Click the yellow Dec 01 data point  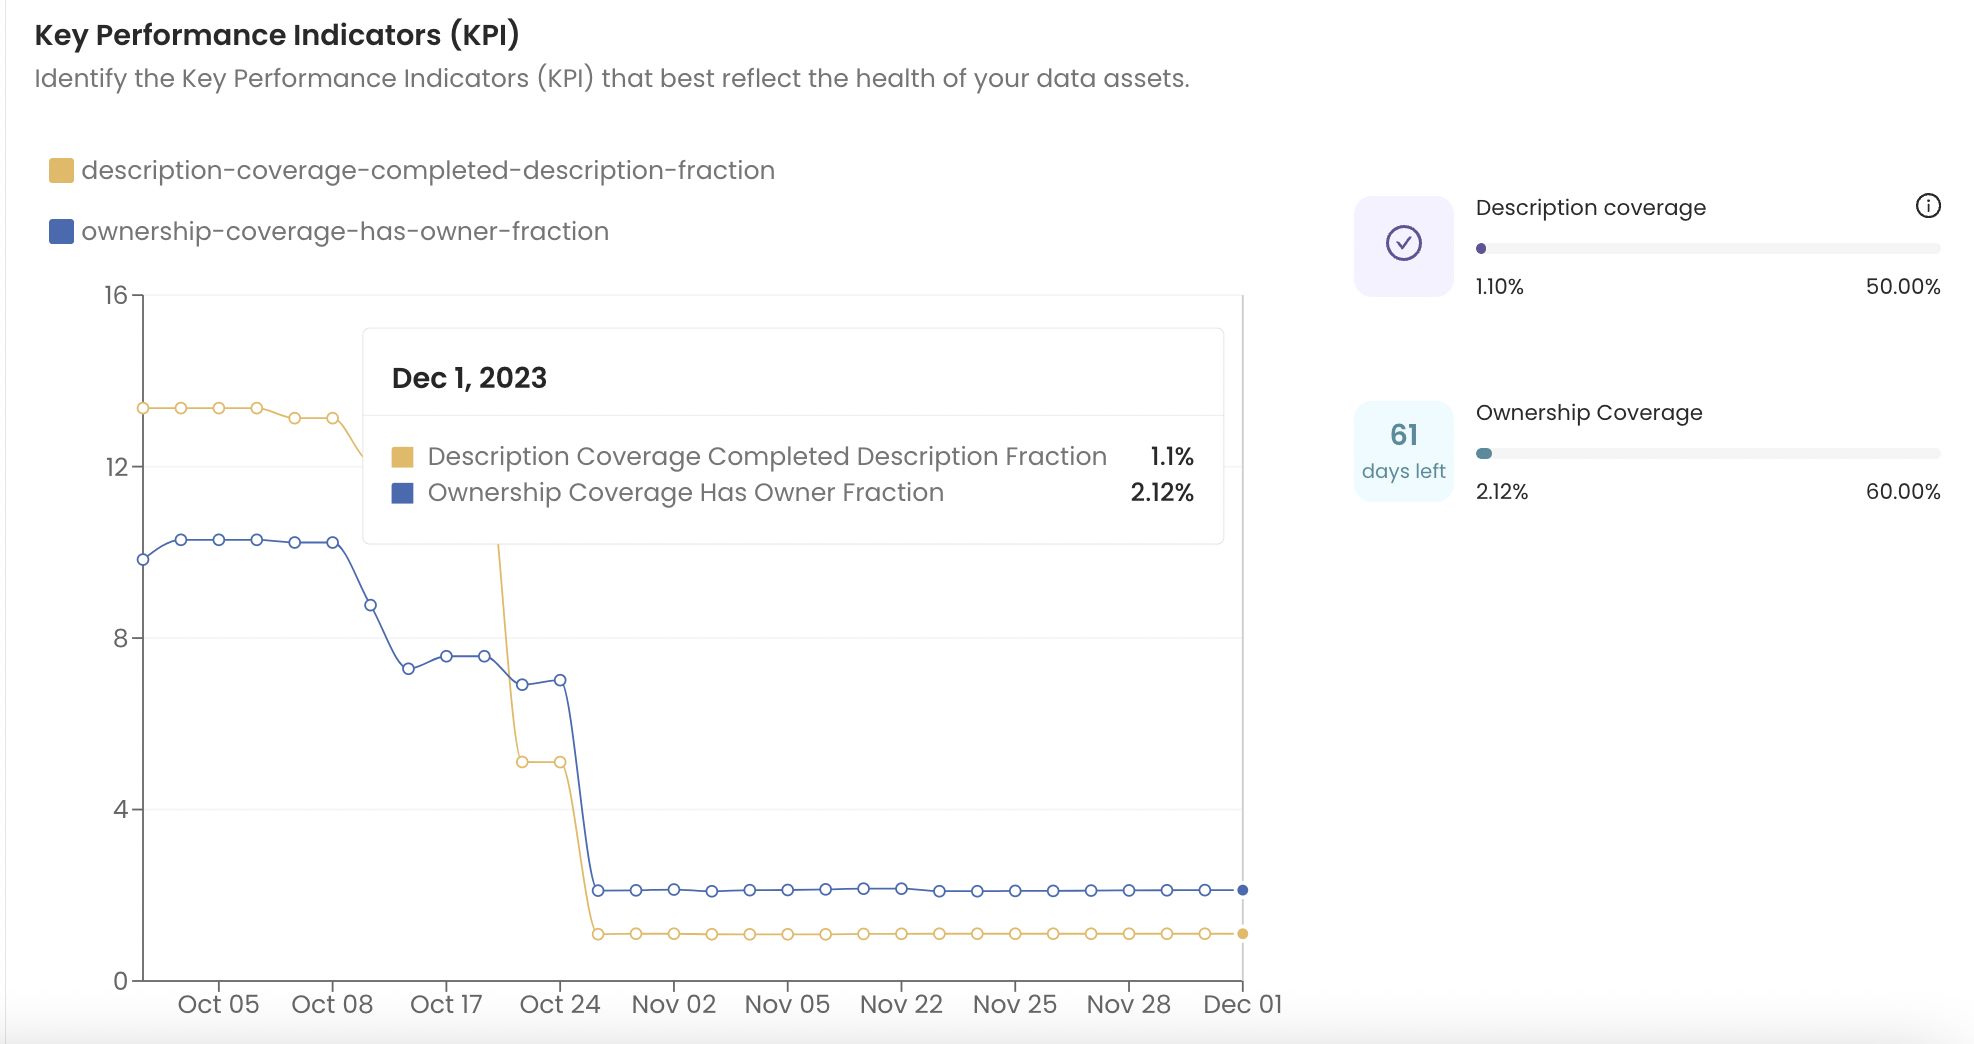pyautogui.click(x=1242, y=934)
